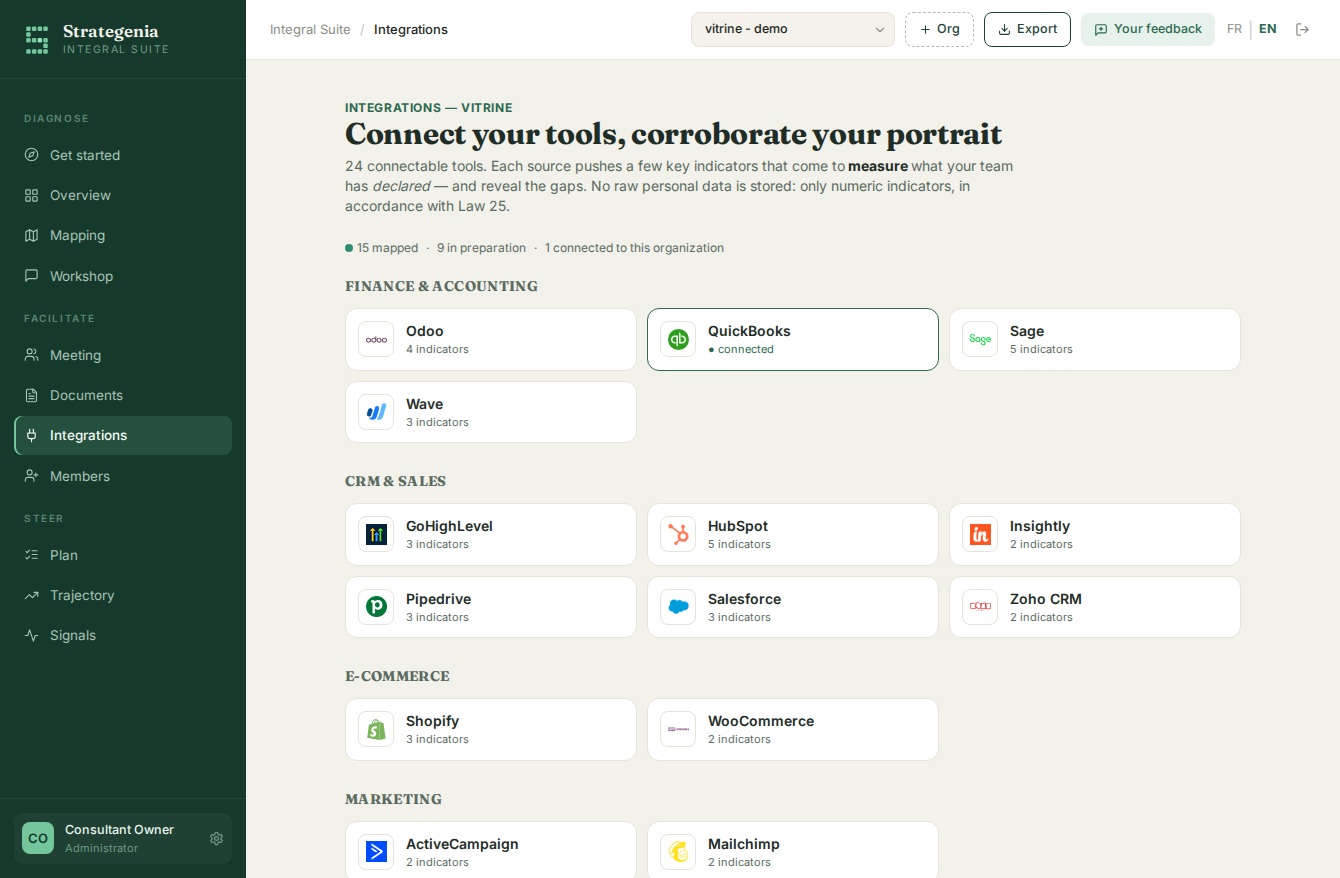Image resolution: width=1340 pixels, height=878 pixels.
Task: Click the Insightly logo icon
Action: coord(980,534)
